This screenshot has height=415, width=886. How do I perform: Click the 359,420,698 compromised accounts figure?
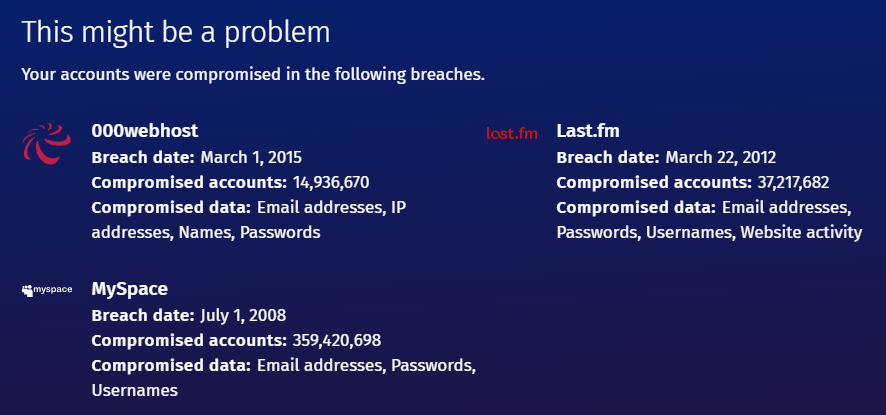click(337, 341)
